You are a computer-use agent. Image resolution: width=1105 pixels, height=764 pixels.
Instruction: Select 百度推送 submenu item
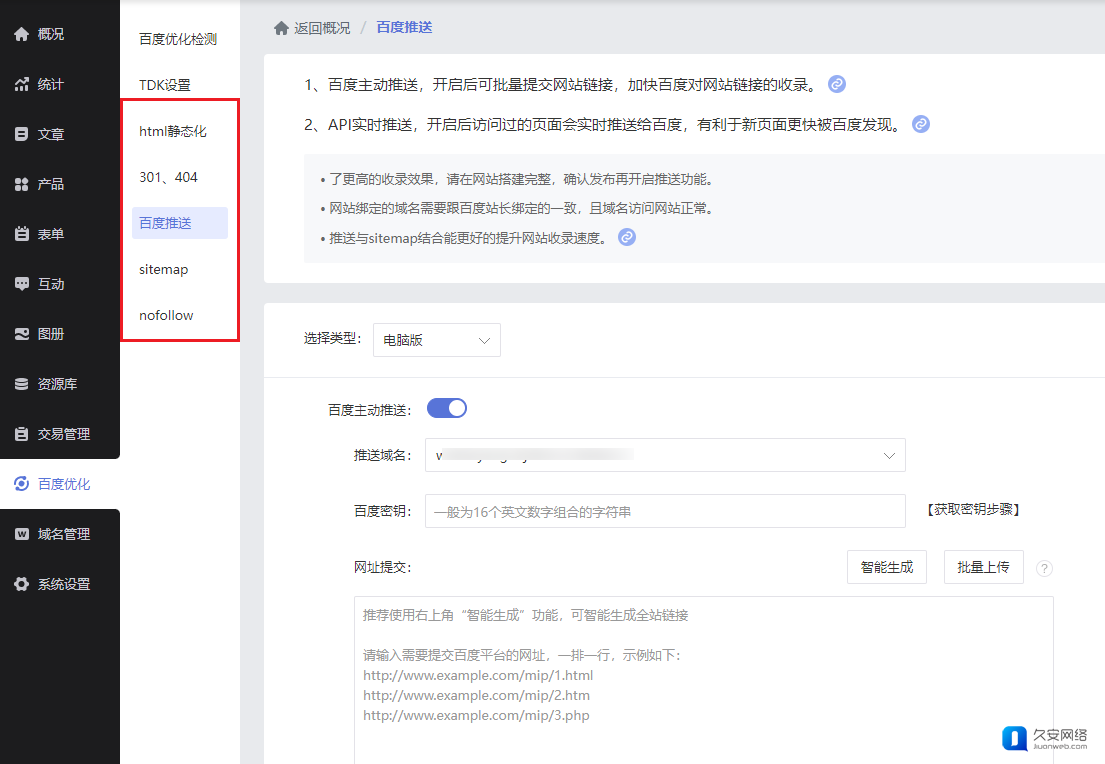(x=180, y=223)
